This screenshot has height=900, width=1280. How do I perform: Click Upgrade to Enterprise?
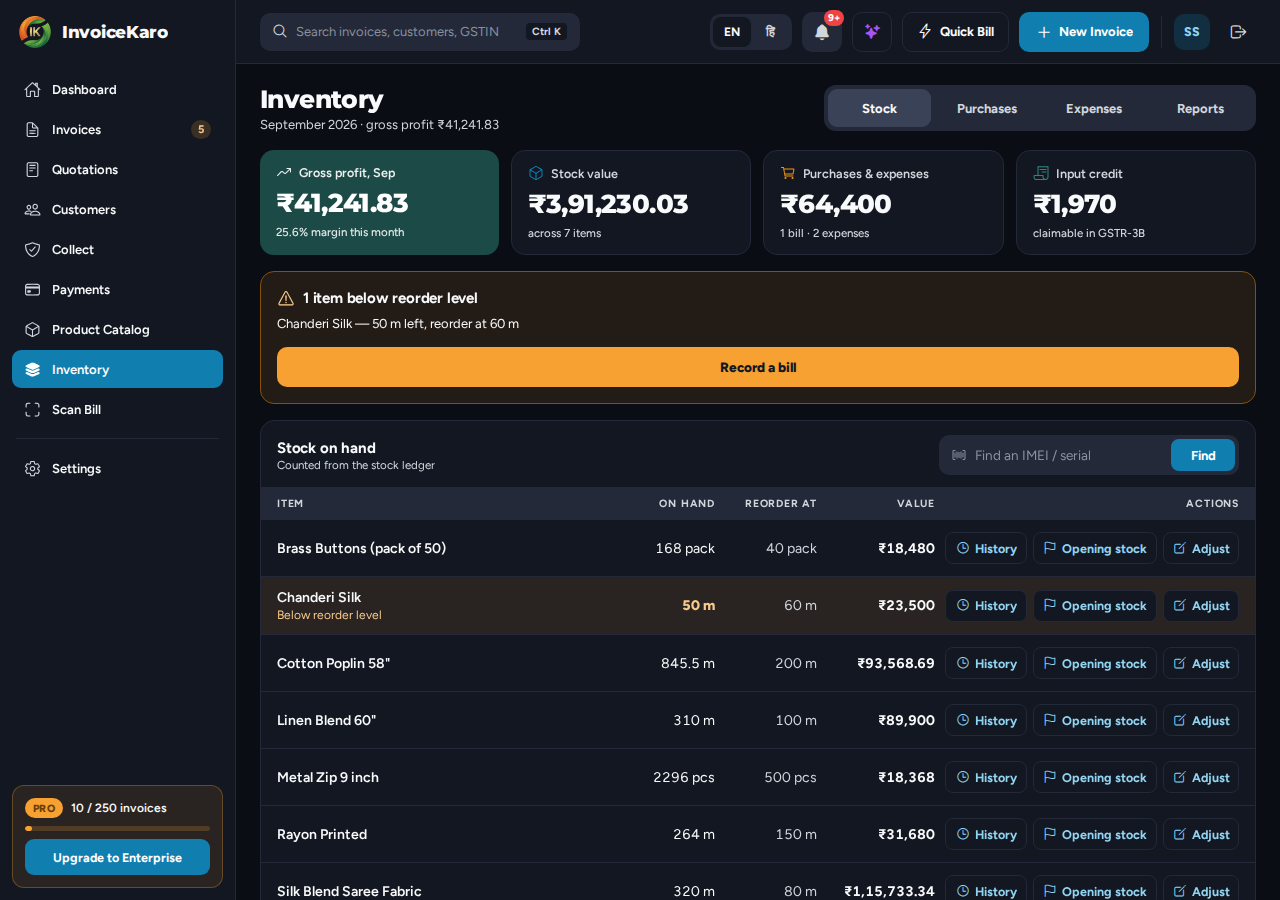[117, 857]
